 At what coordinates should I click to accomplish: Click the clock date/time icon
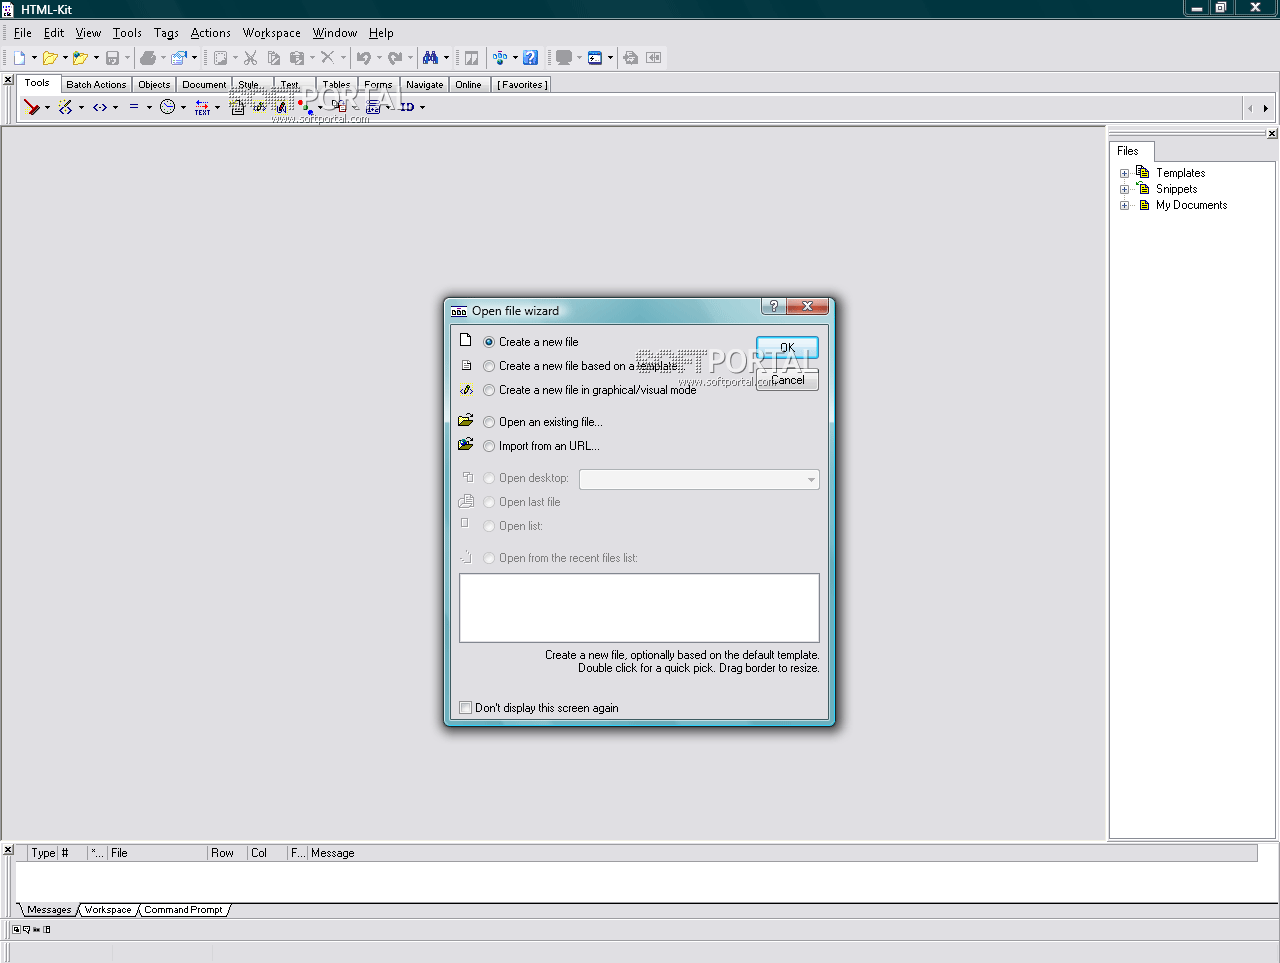coord(168,107)
